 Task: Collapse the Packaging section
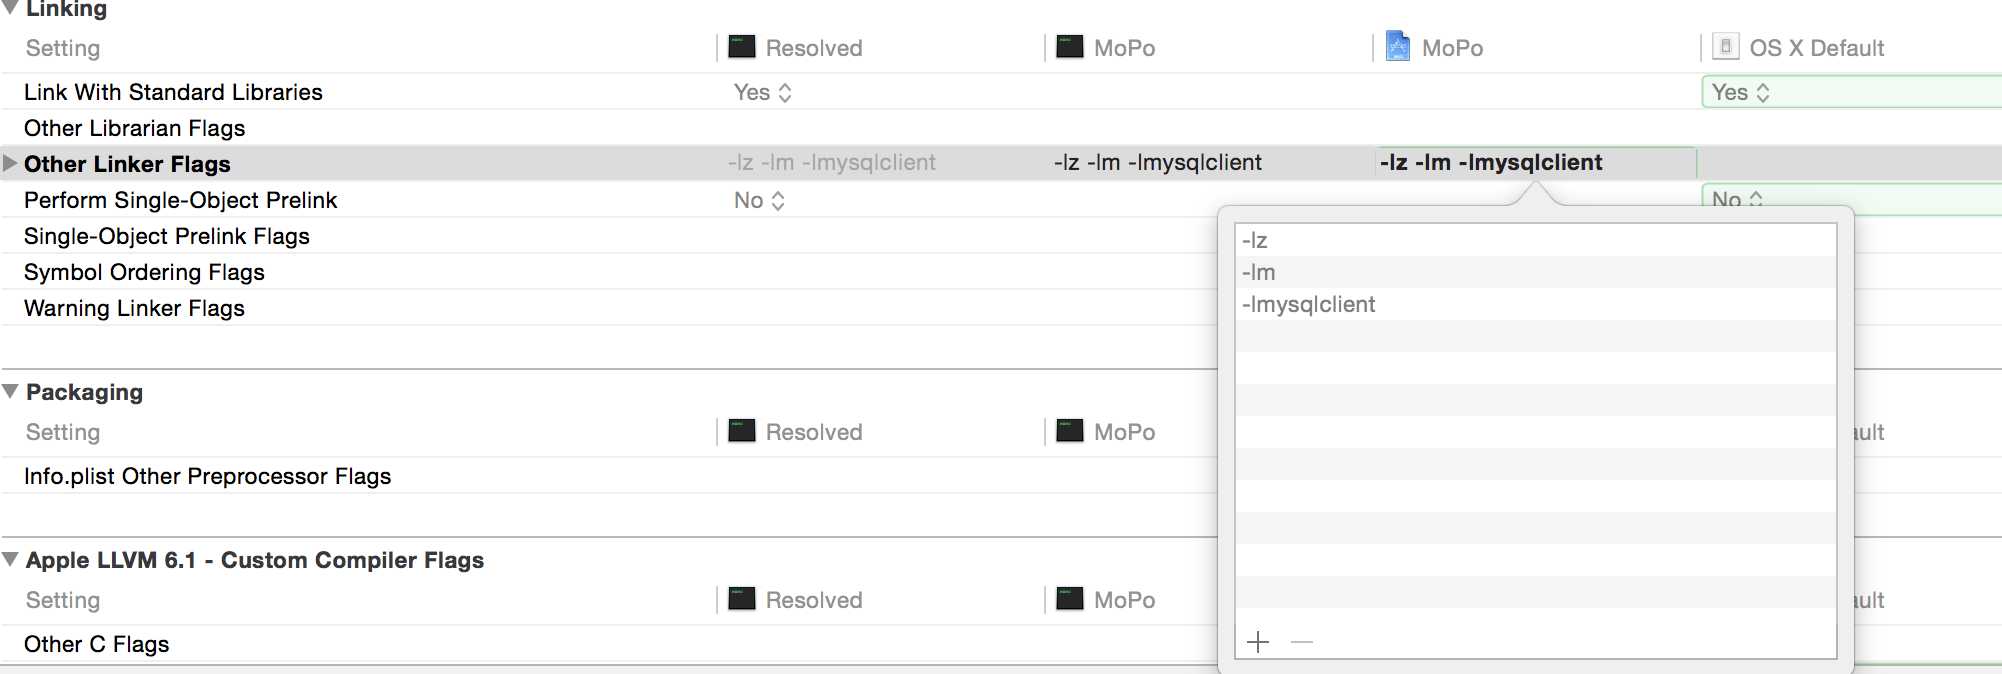[10, 391]
